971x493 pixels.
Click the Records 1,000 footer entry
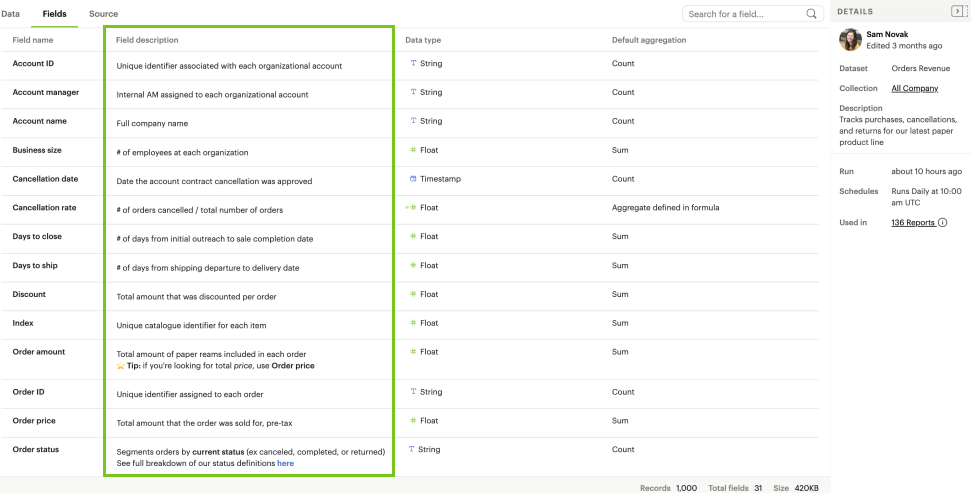668,488
